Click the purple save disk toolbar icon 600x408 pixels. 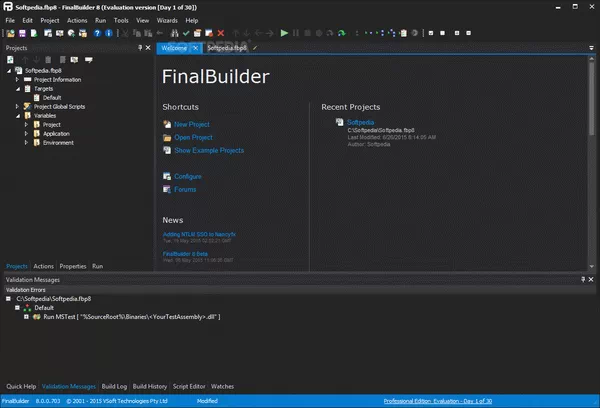click(x=22, y=33)
